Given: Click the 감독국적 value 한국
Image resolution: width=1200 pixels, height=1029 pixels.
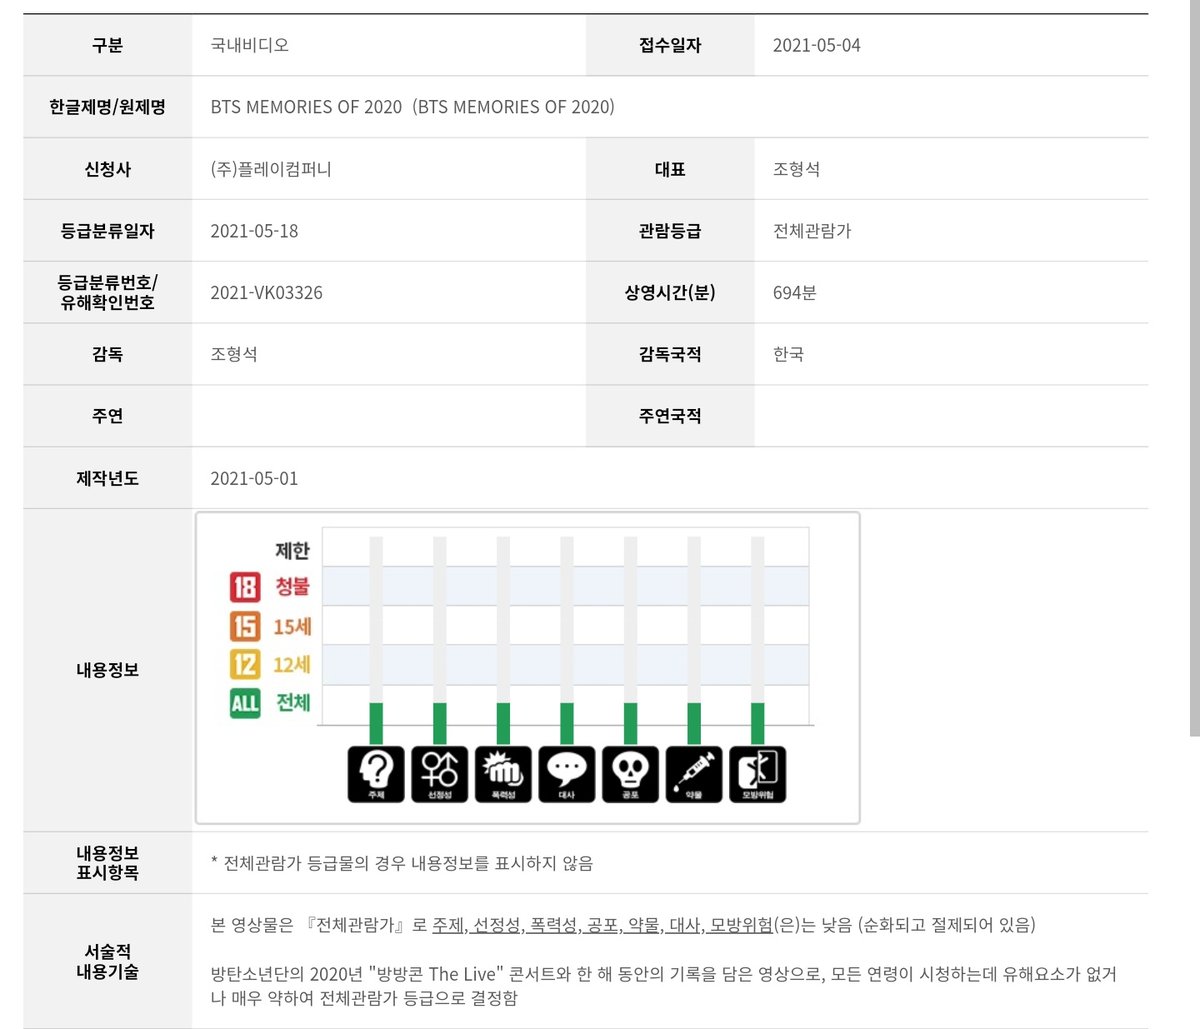Looking at the screenshot, I should pyautogui.click(x=788, y=354).
